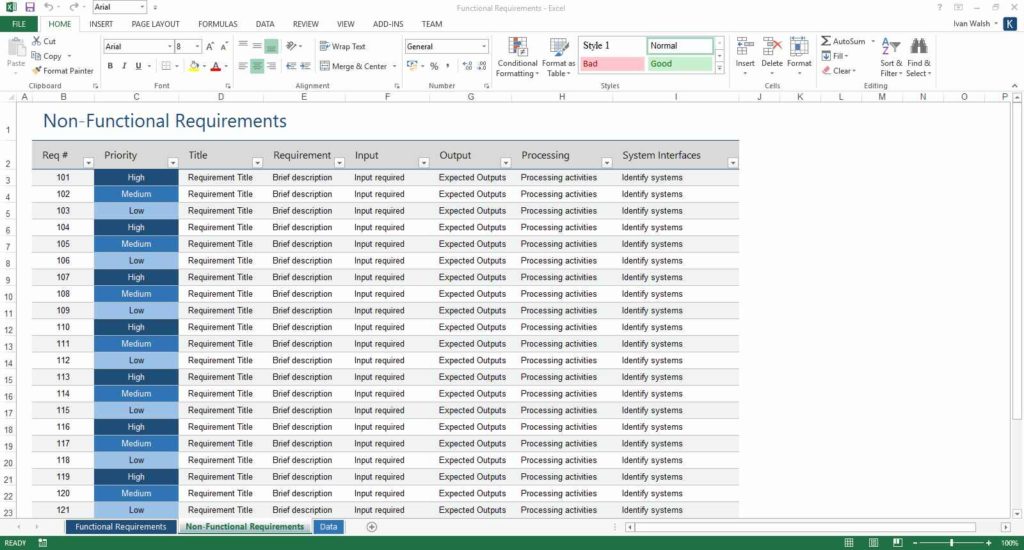Viewport: 1024px width, 550px height.
Task: Toggle Wrap Text for selected cells
Action: 342,46
